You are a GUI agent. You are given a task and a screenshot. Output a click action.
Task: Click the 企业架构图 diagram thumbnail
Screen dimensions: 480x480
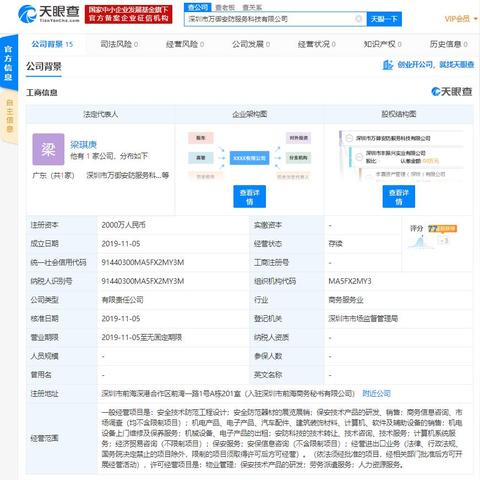(x=249, y=157)
